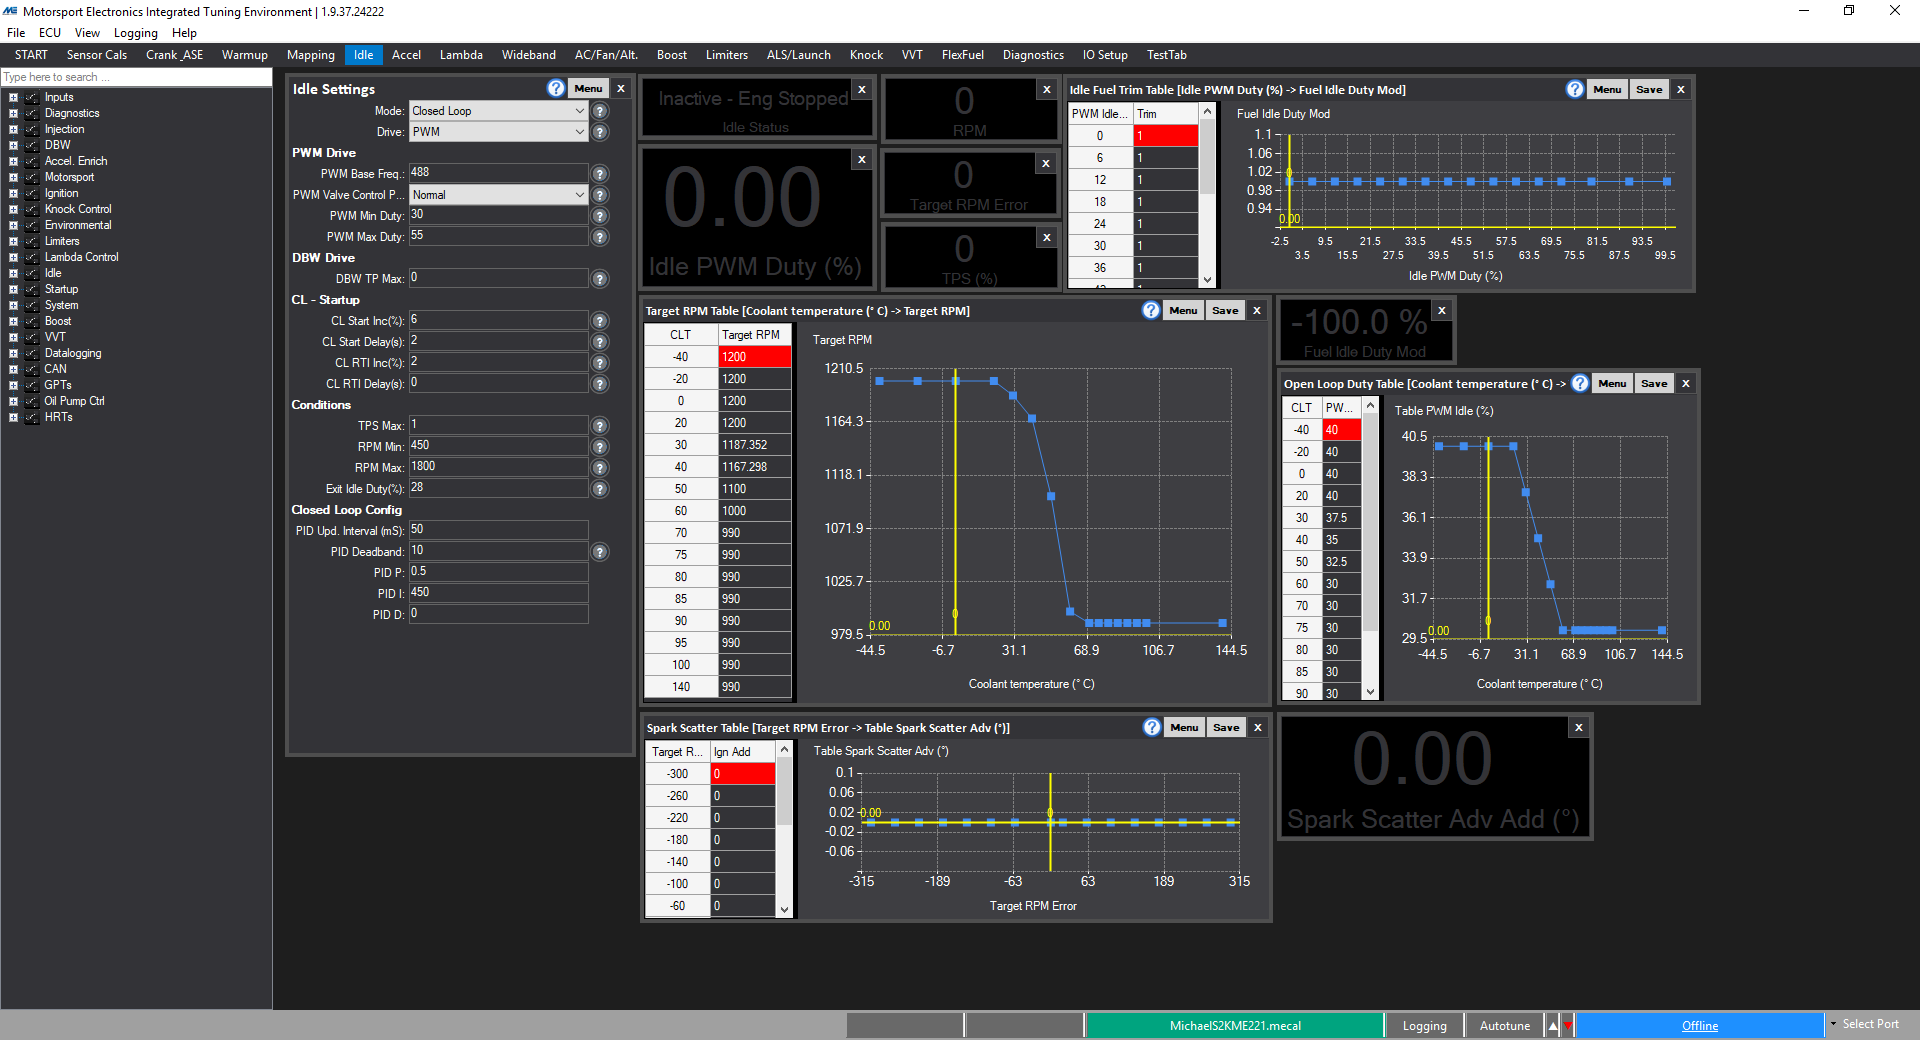1920x1040 pixels.
Task: Close the TPS (%) gauge
Action: coord(1047,237)
